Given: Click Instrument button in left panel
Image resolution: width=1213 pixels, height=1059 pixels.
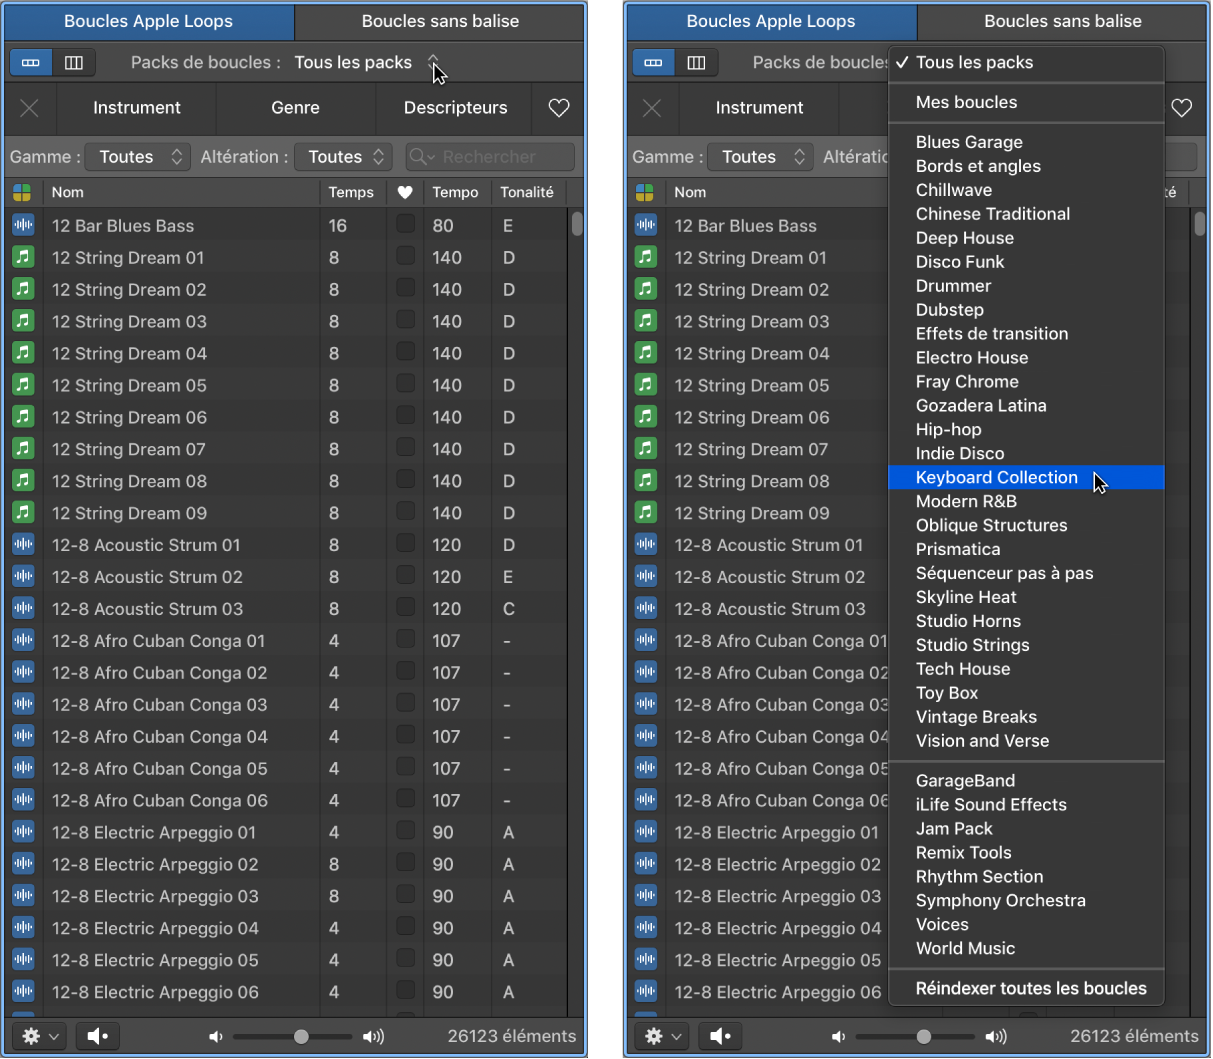Looking at the screenshot, I should coord(137,108).
